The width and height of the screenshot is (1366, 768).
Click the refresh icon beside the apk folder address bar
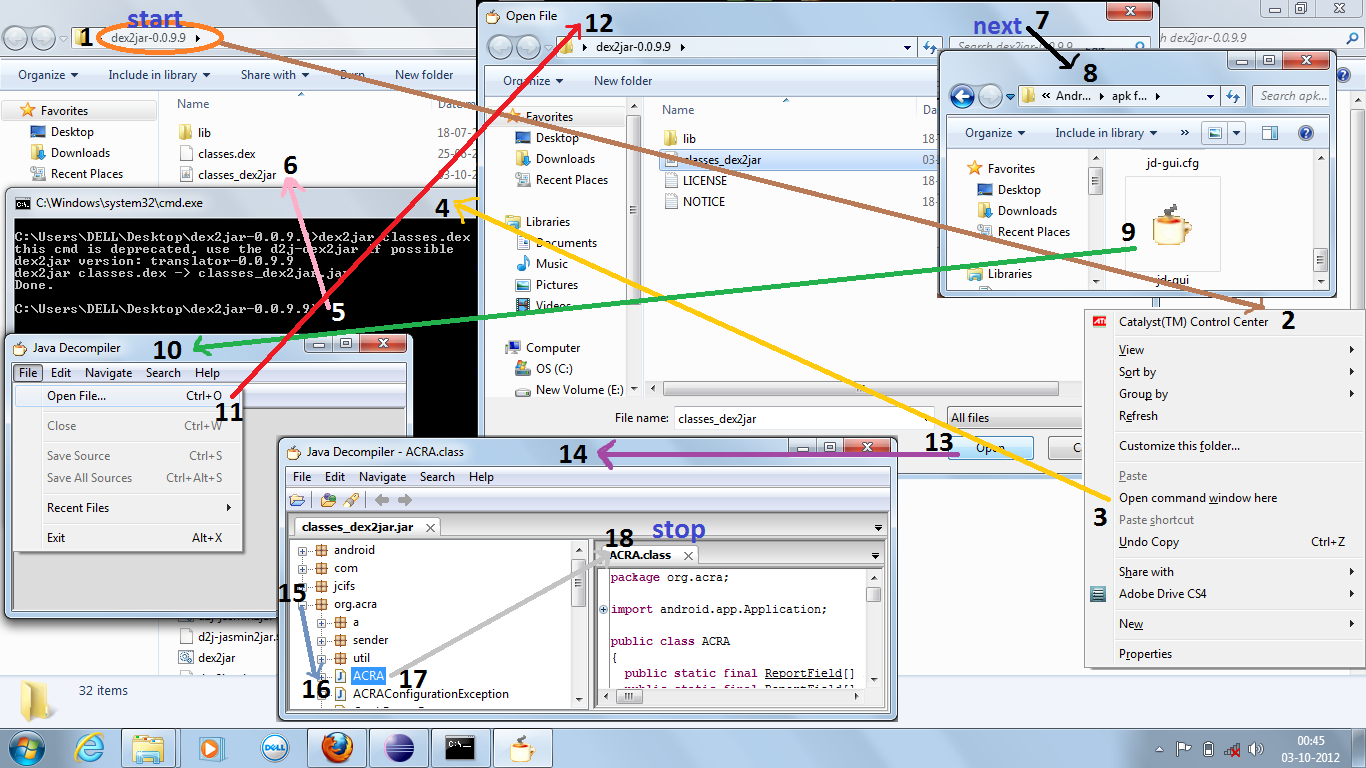point(1233,96)
